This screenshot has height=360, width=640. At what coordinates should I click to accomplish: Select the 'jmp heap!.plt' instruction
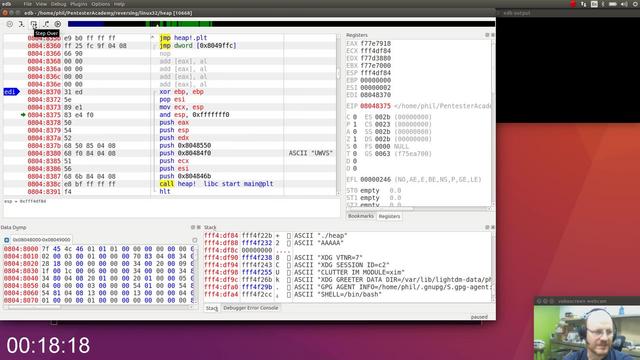click(183, 38)
